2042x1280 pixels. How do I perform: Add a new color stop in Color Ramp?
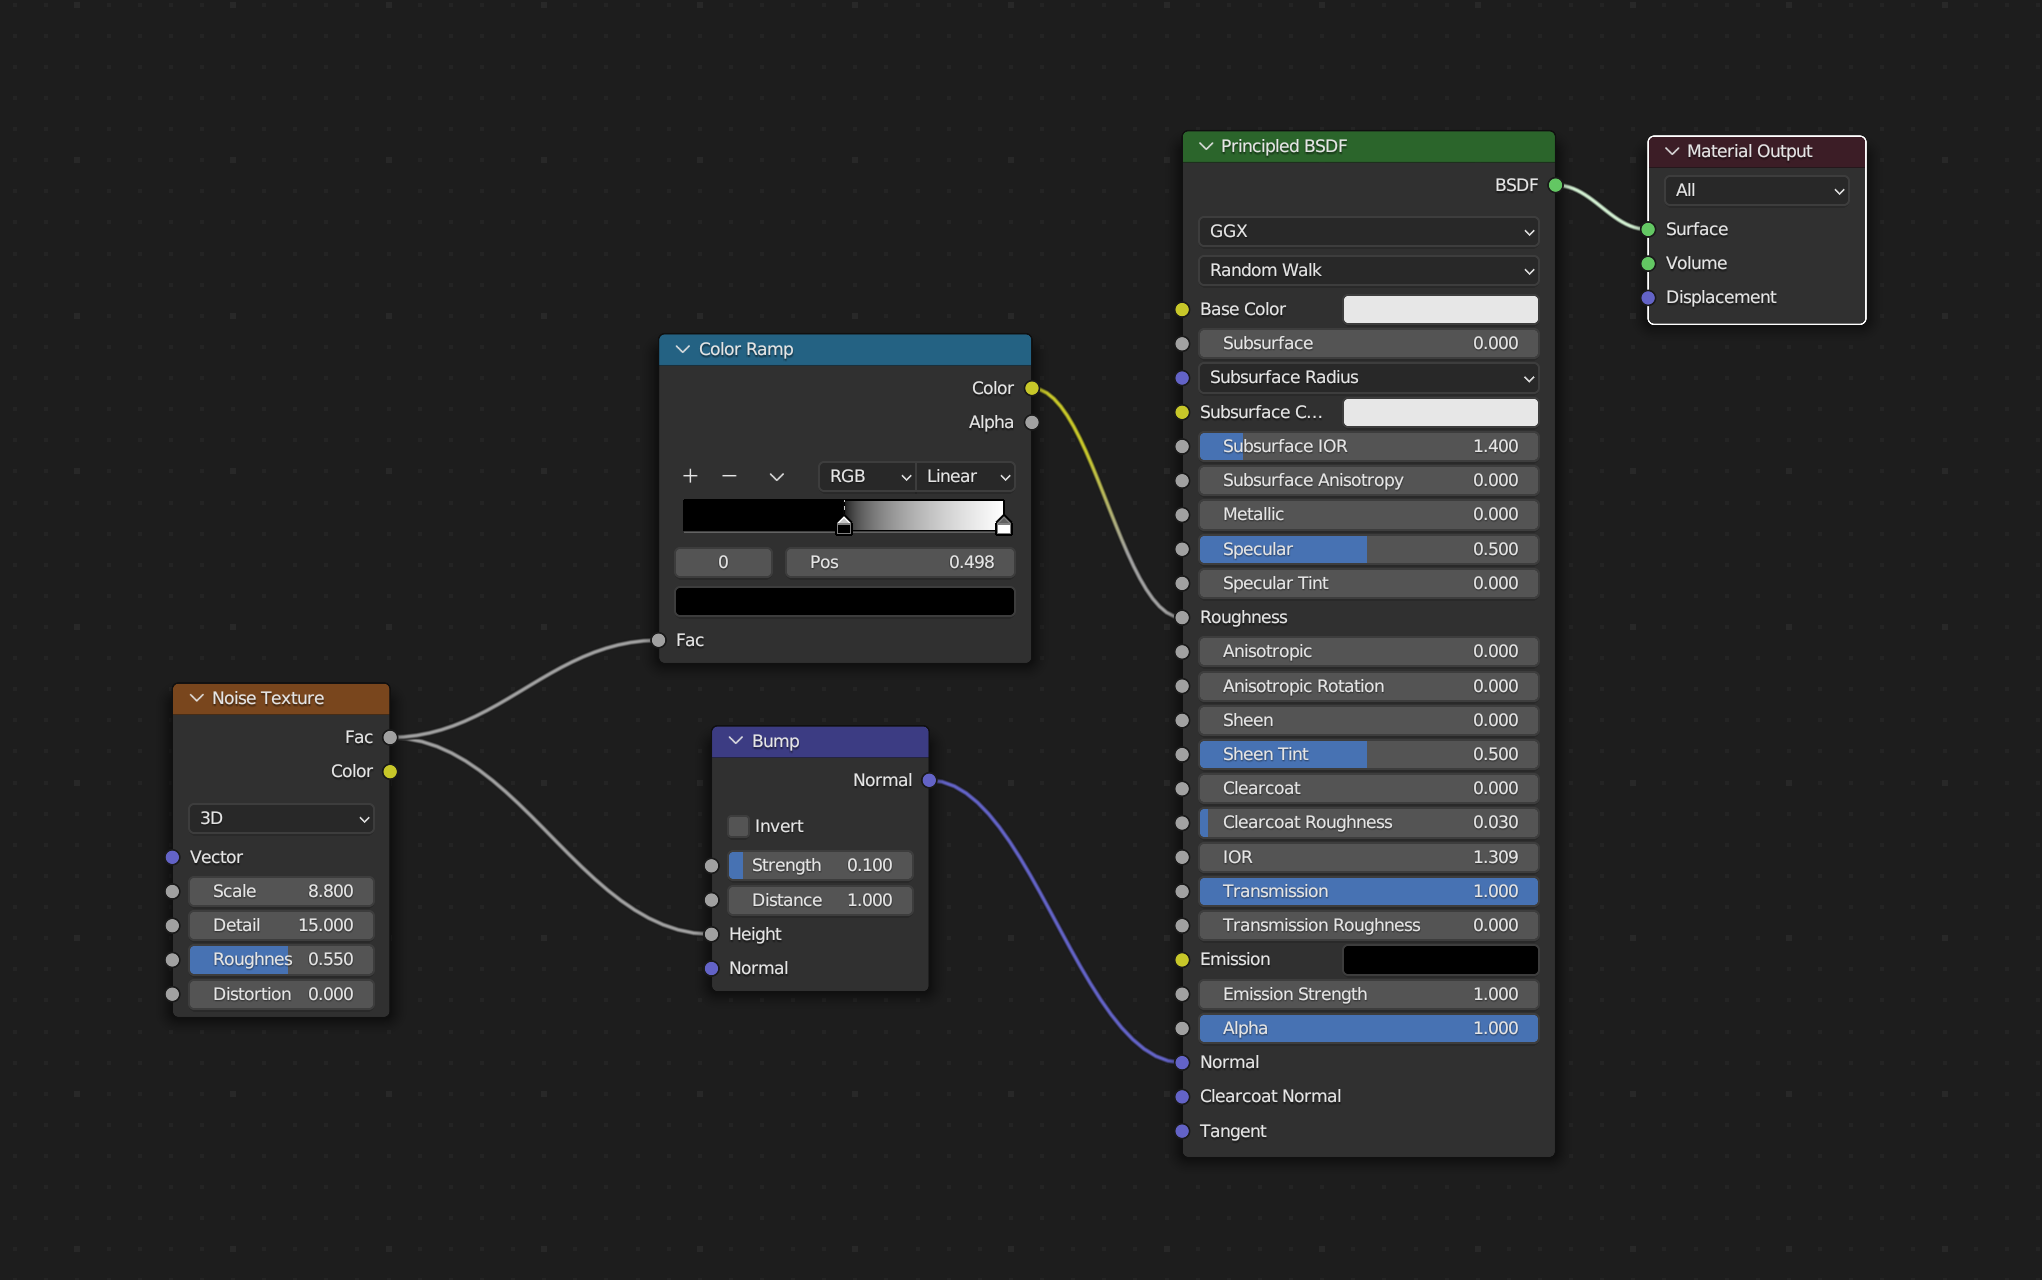pos(690,476)
